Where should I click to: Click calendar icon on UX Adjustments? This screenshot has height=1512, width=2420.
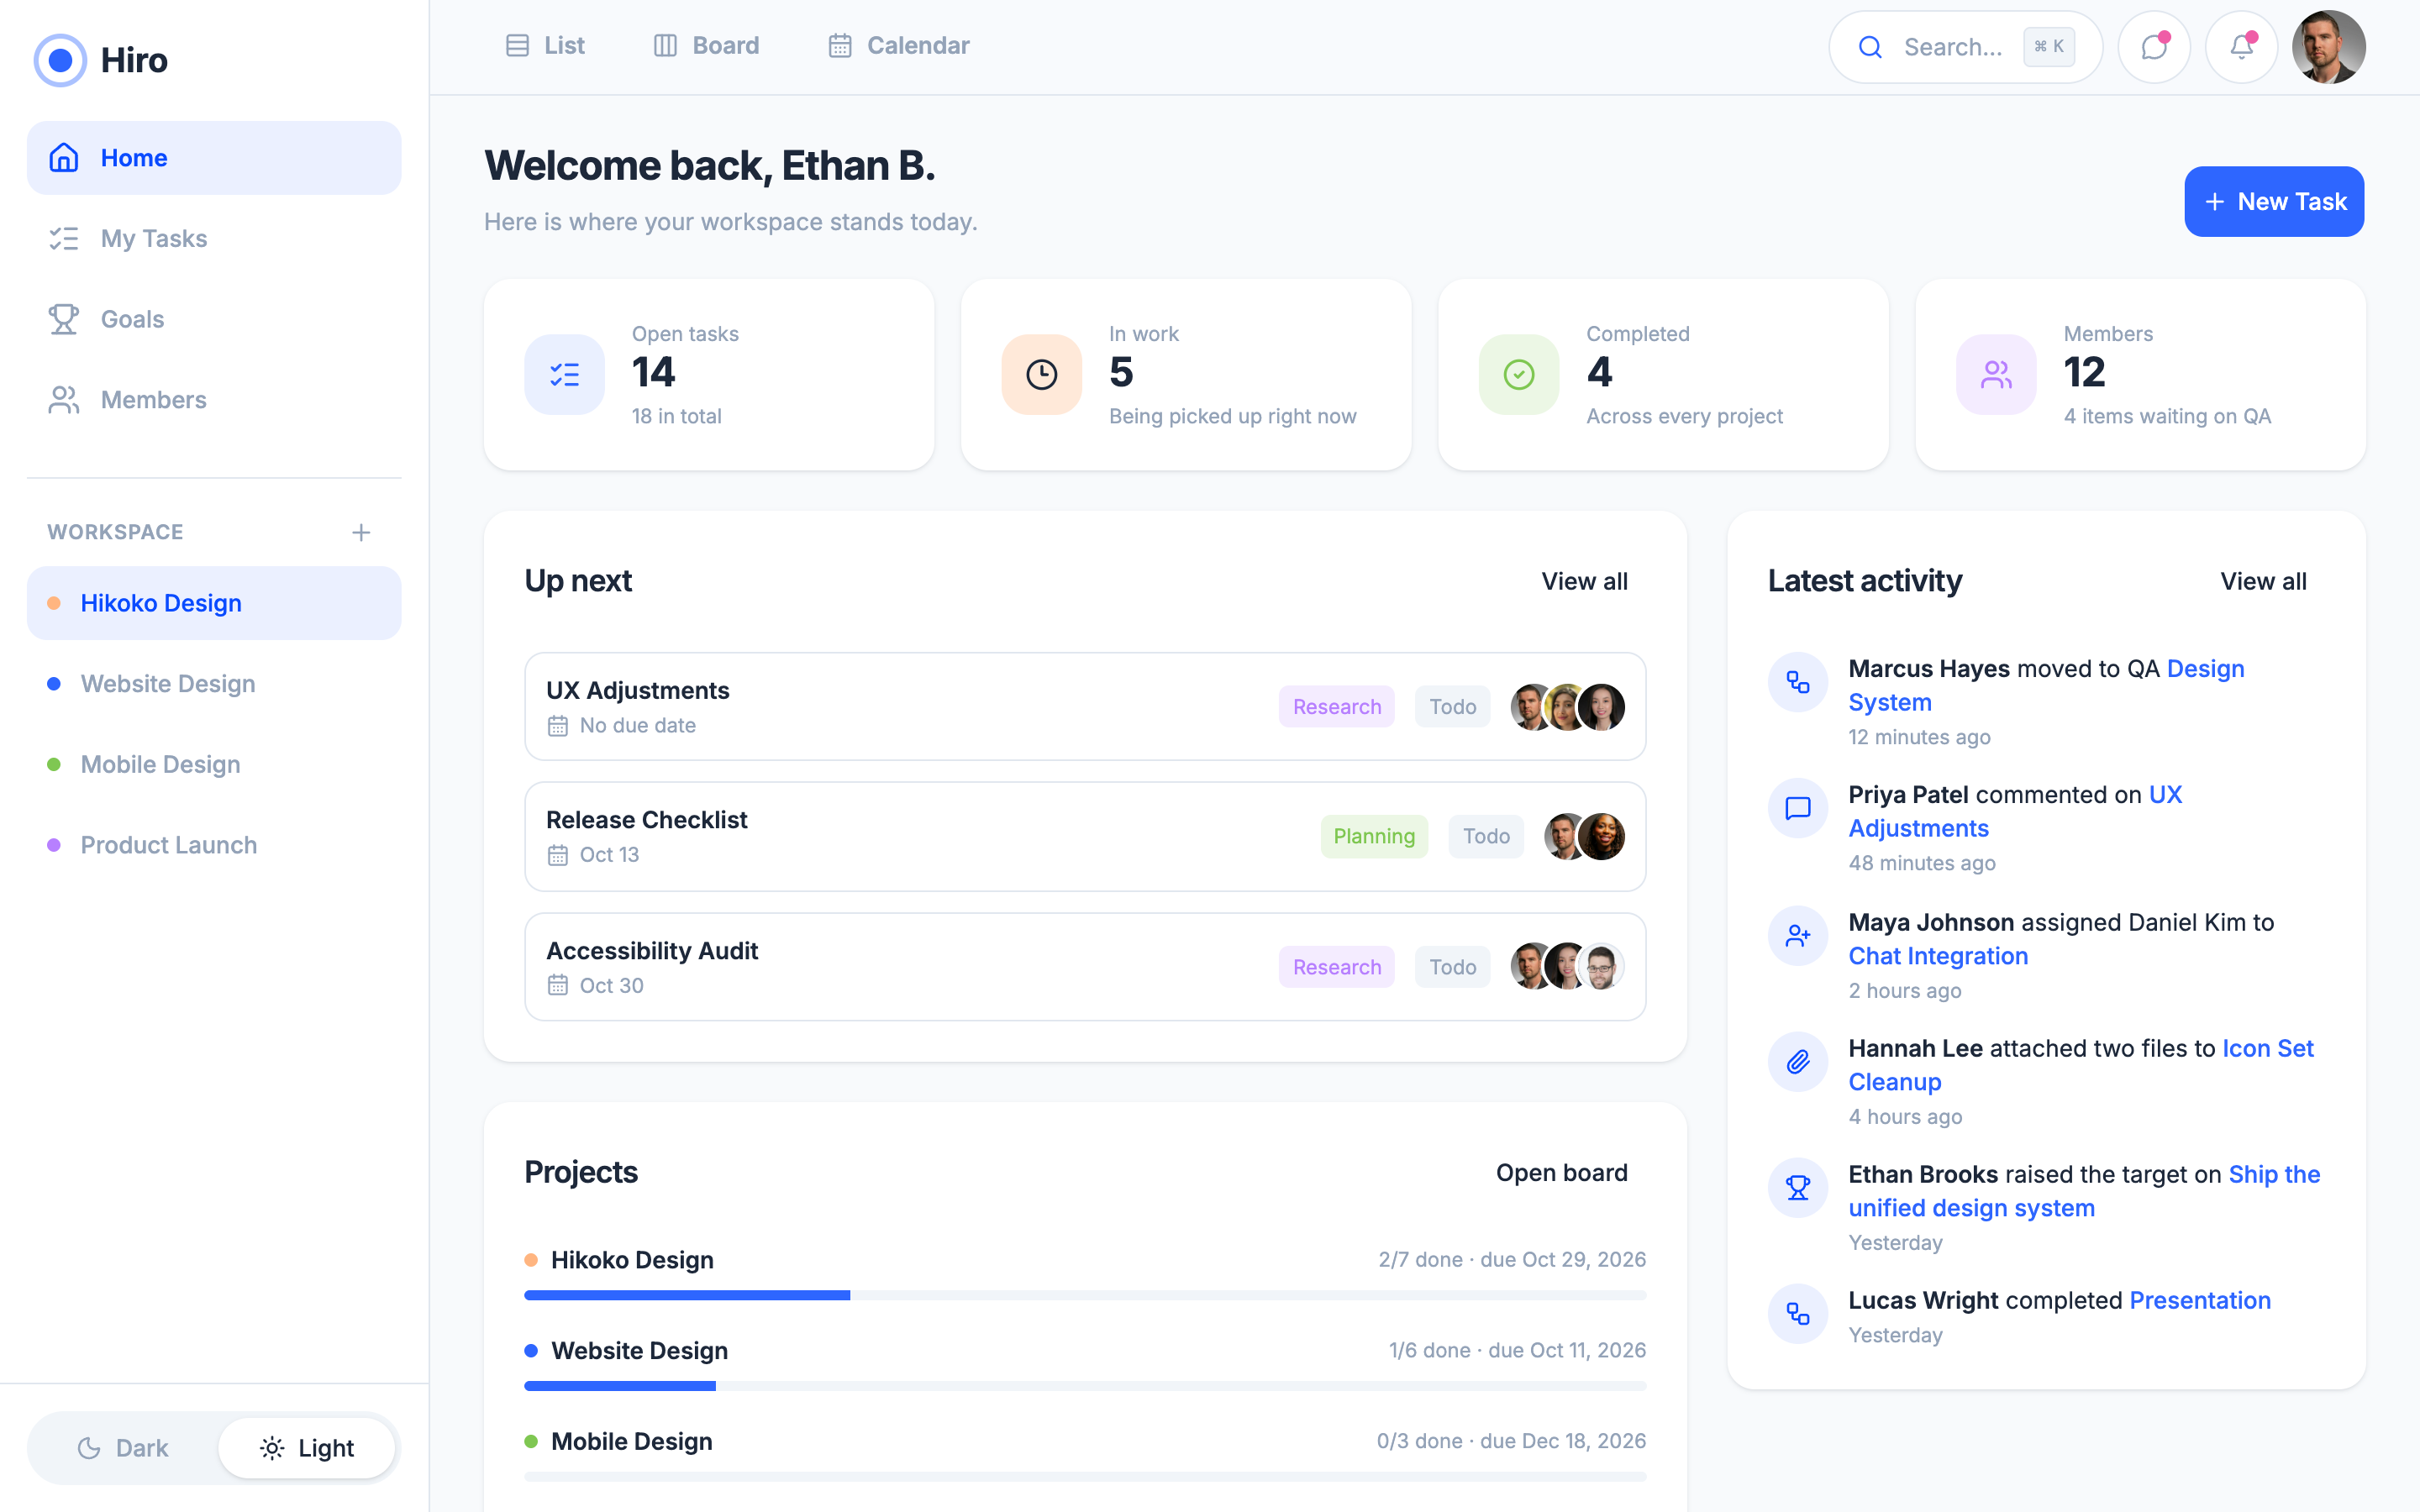[558, 726]
